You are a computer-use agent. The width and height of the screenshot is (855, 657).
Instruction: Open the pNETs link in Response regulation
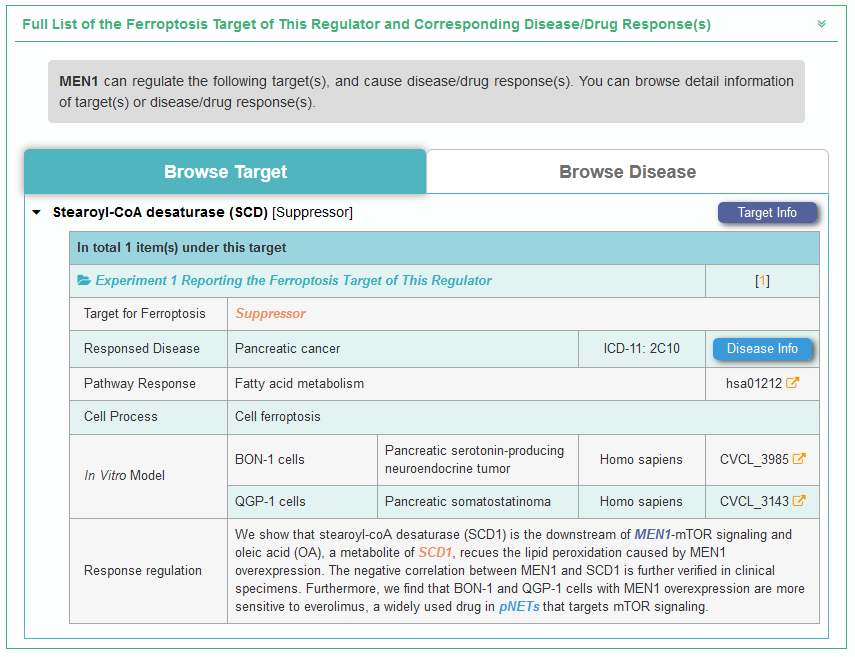pyautogui.click(x=520, y=607)
